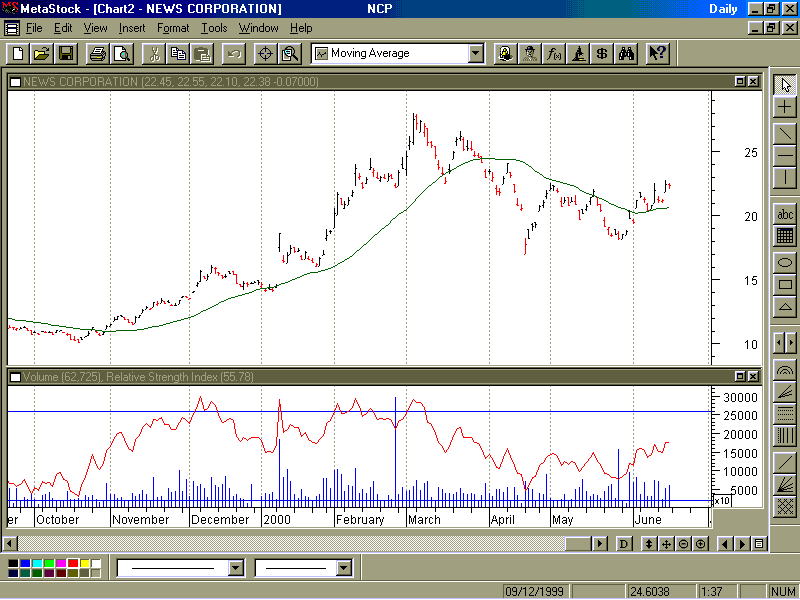Pick the blue color swatch
Screen dimensions: 800x600
click(25, 564)
